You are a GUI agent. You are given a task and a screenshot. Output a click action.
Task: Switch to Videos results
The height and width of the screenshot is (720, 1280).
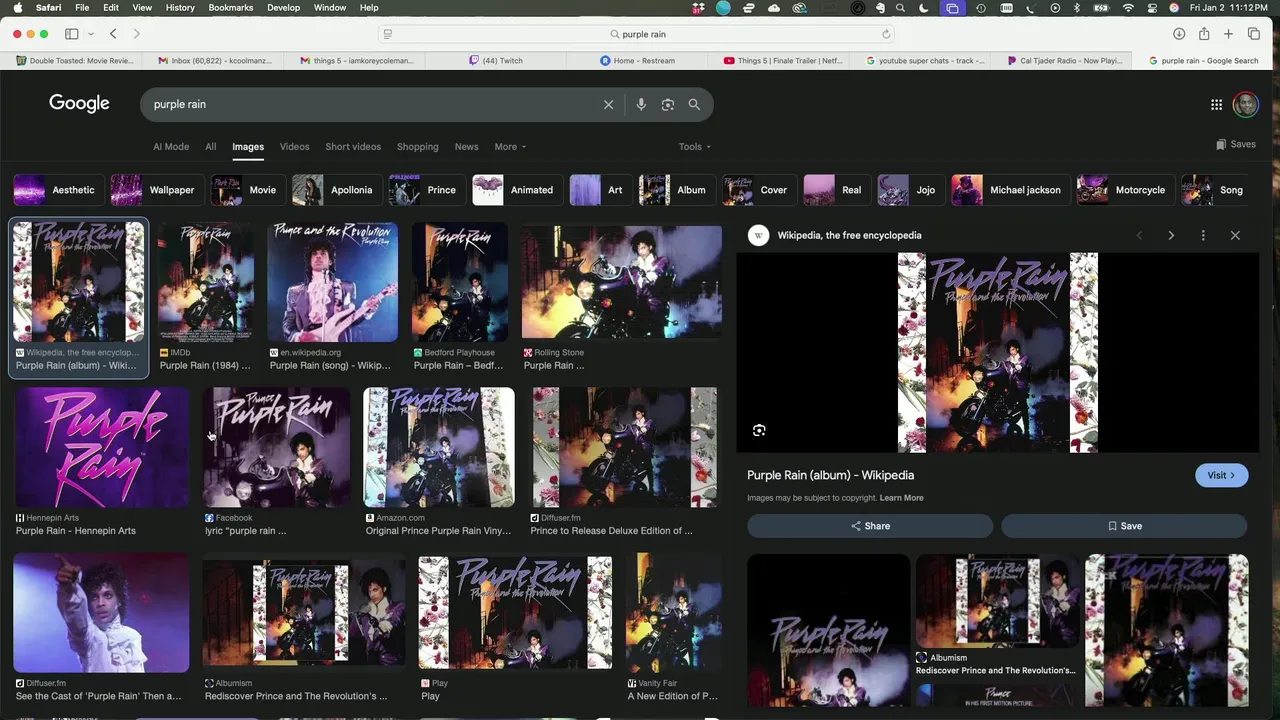point(294,147)
